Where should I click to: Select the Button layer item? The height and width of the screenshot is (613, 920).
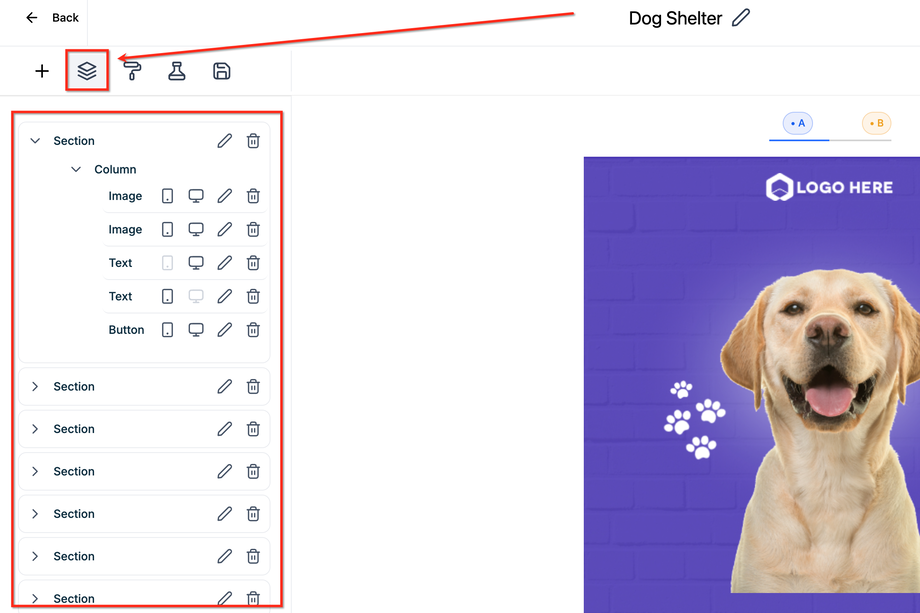[126, 330]
